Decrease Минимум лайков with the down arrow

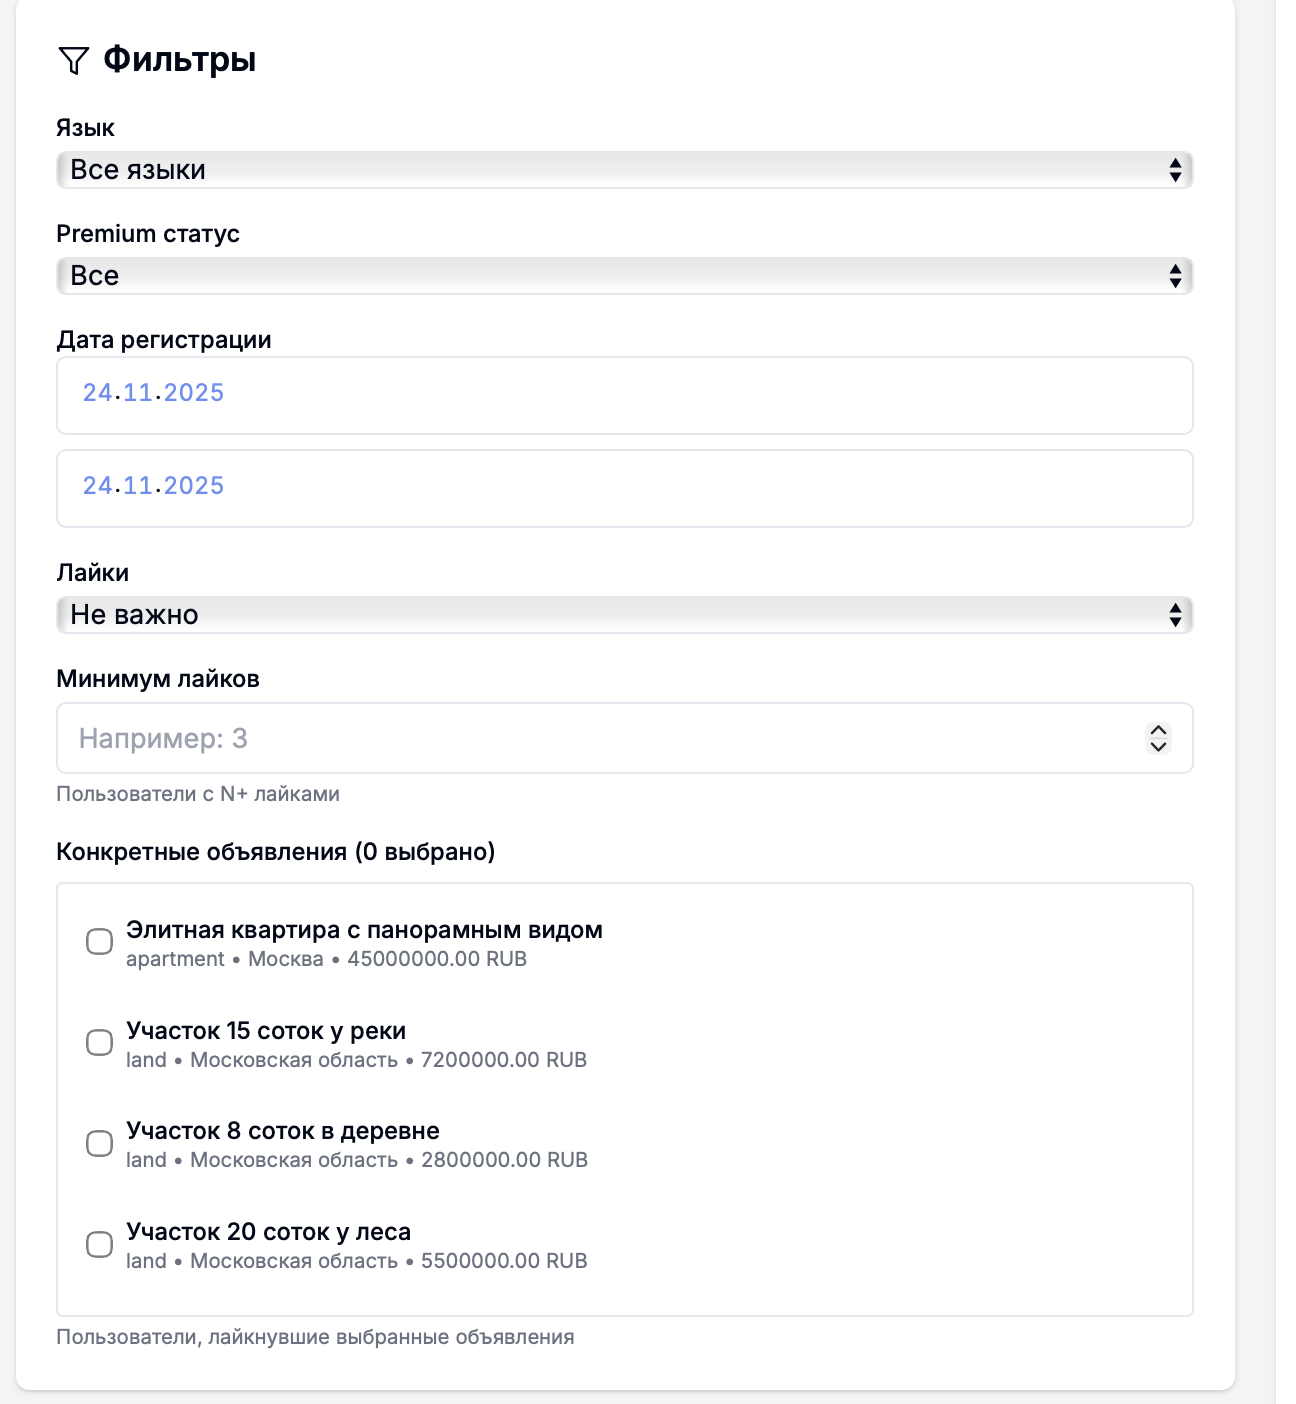1158,747
